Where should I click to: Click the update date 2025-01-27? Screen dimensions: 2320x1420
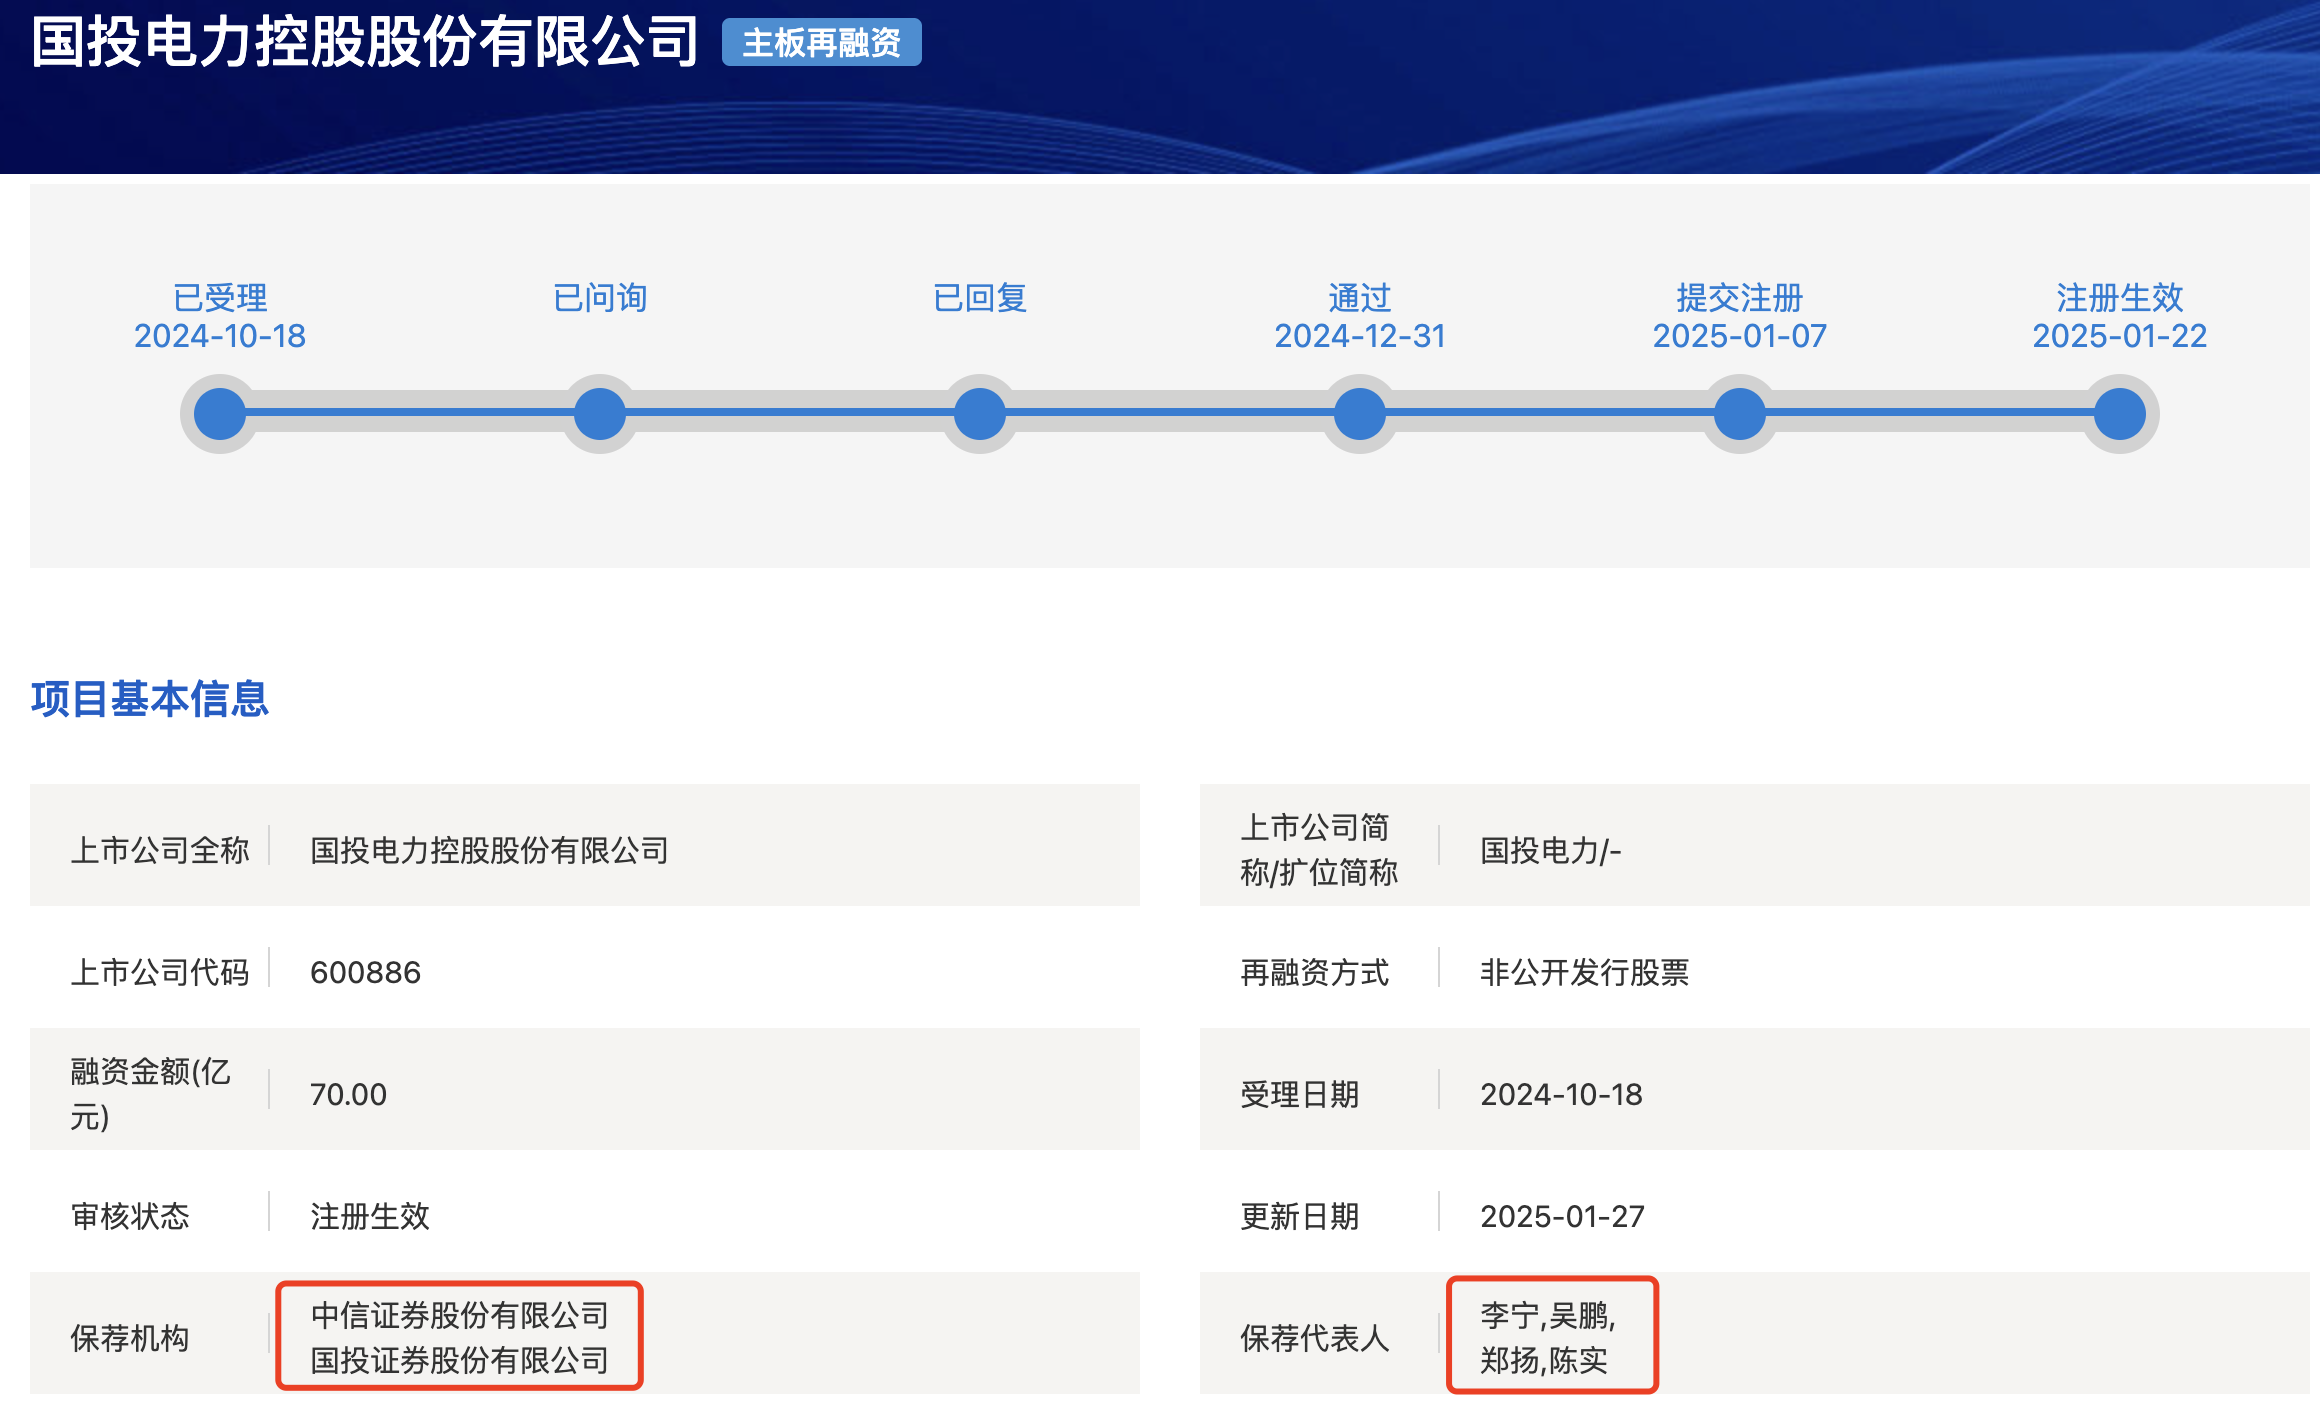coord(1562,1216)
